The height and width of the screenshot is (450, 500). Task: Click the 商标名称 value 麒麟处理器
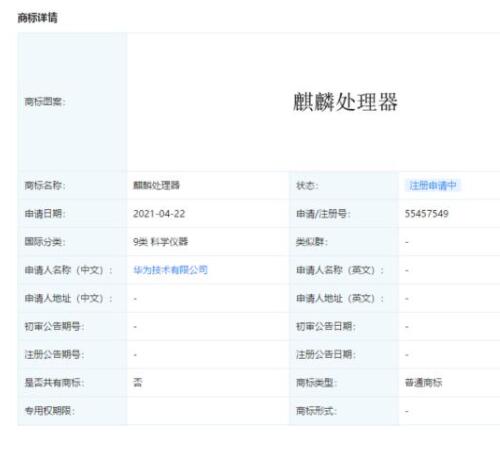pos(156,185)
